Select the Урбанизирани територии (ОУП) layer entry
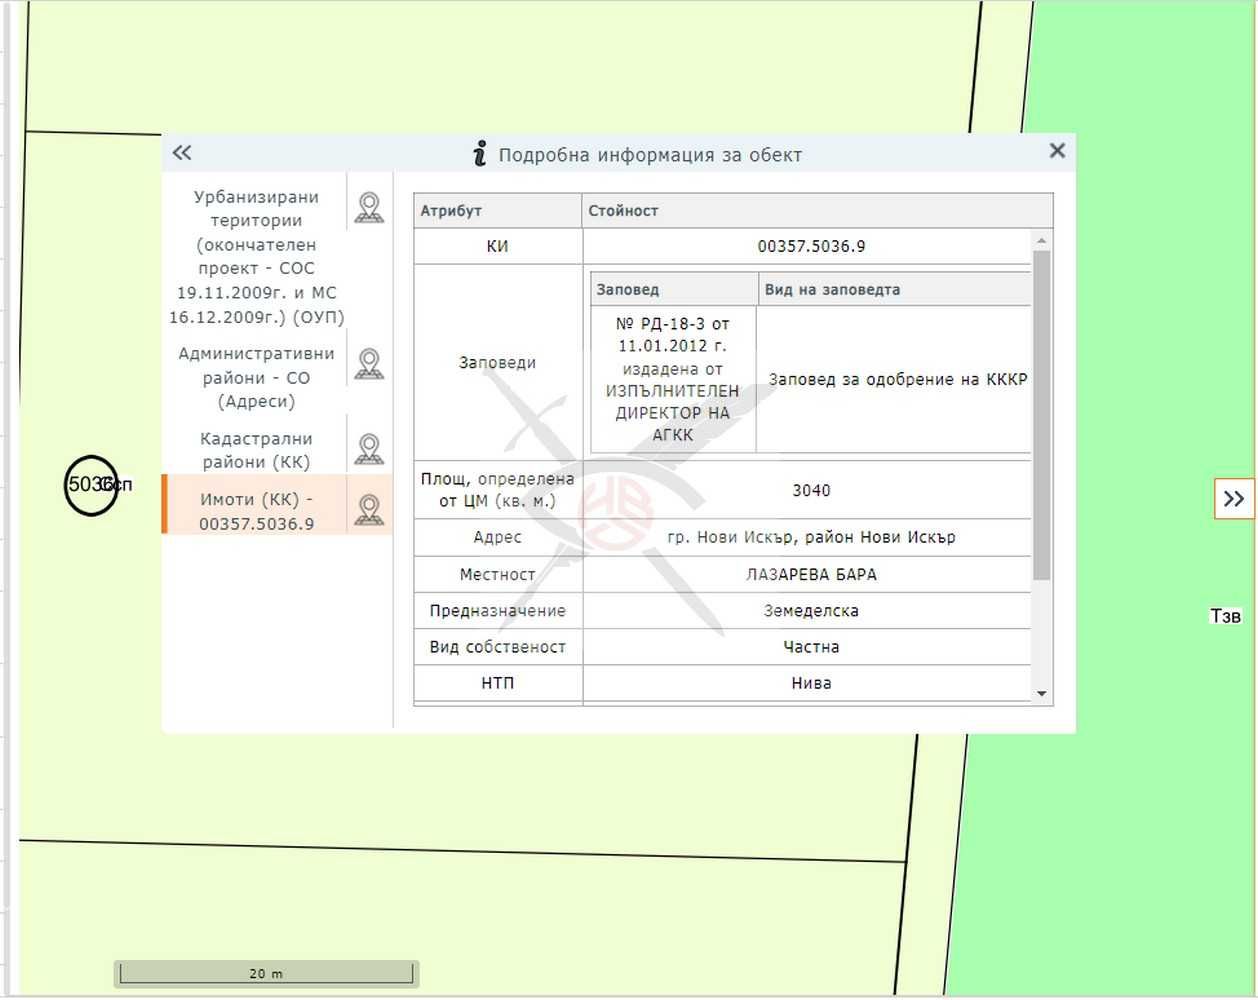The height and width of the screenshot is (1000, 1258). click(x=256, y=257)
